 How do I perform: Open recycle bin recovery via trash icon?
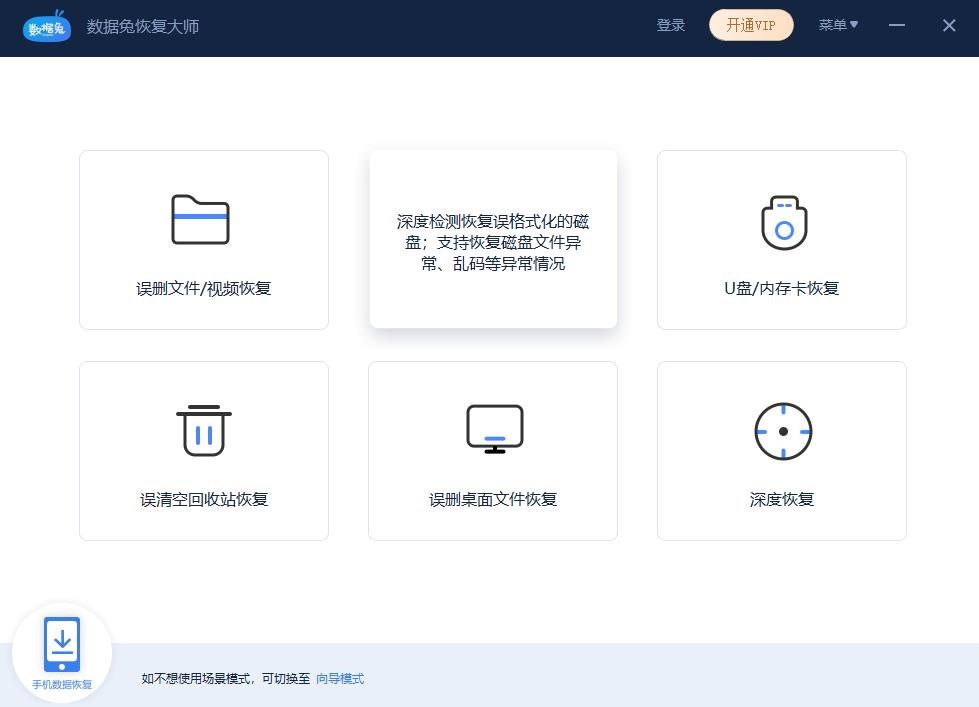[203, 430]
